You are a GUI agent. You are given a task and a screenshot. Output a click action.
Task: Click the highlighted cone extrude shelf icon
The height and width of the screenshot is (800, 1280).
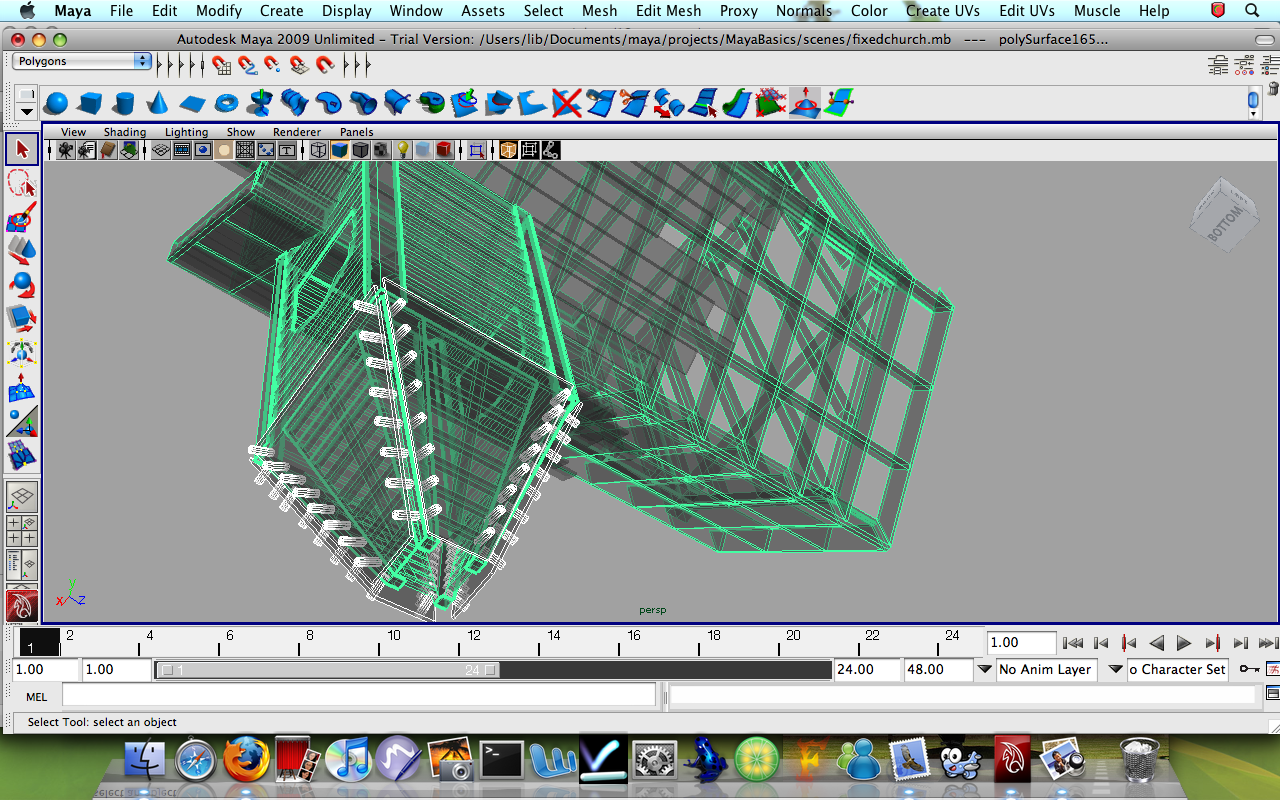(805, 103)
